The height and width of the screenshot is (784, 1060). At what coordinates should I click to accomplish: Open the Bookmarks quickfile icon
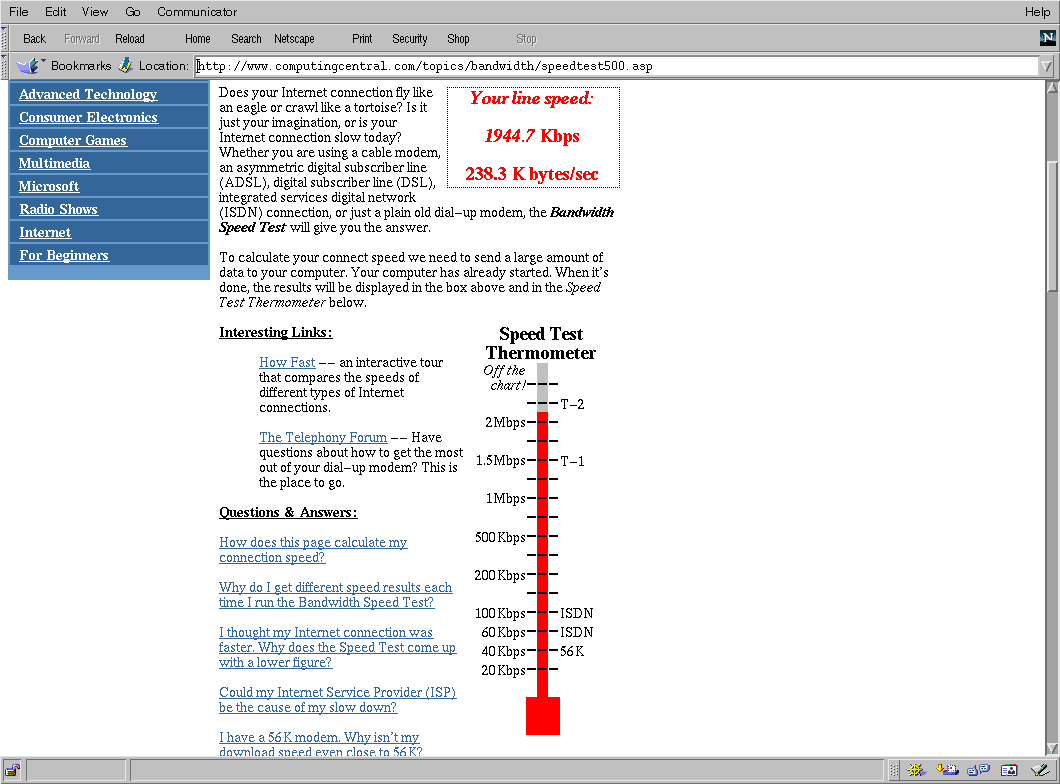coord(29,66)
